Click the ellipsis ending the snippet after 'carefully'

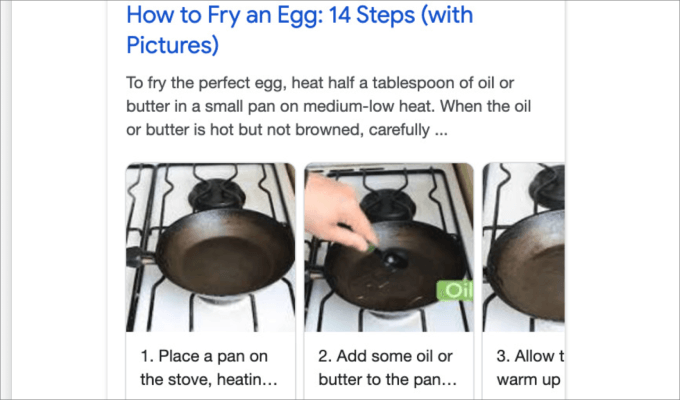(441, 130)
